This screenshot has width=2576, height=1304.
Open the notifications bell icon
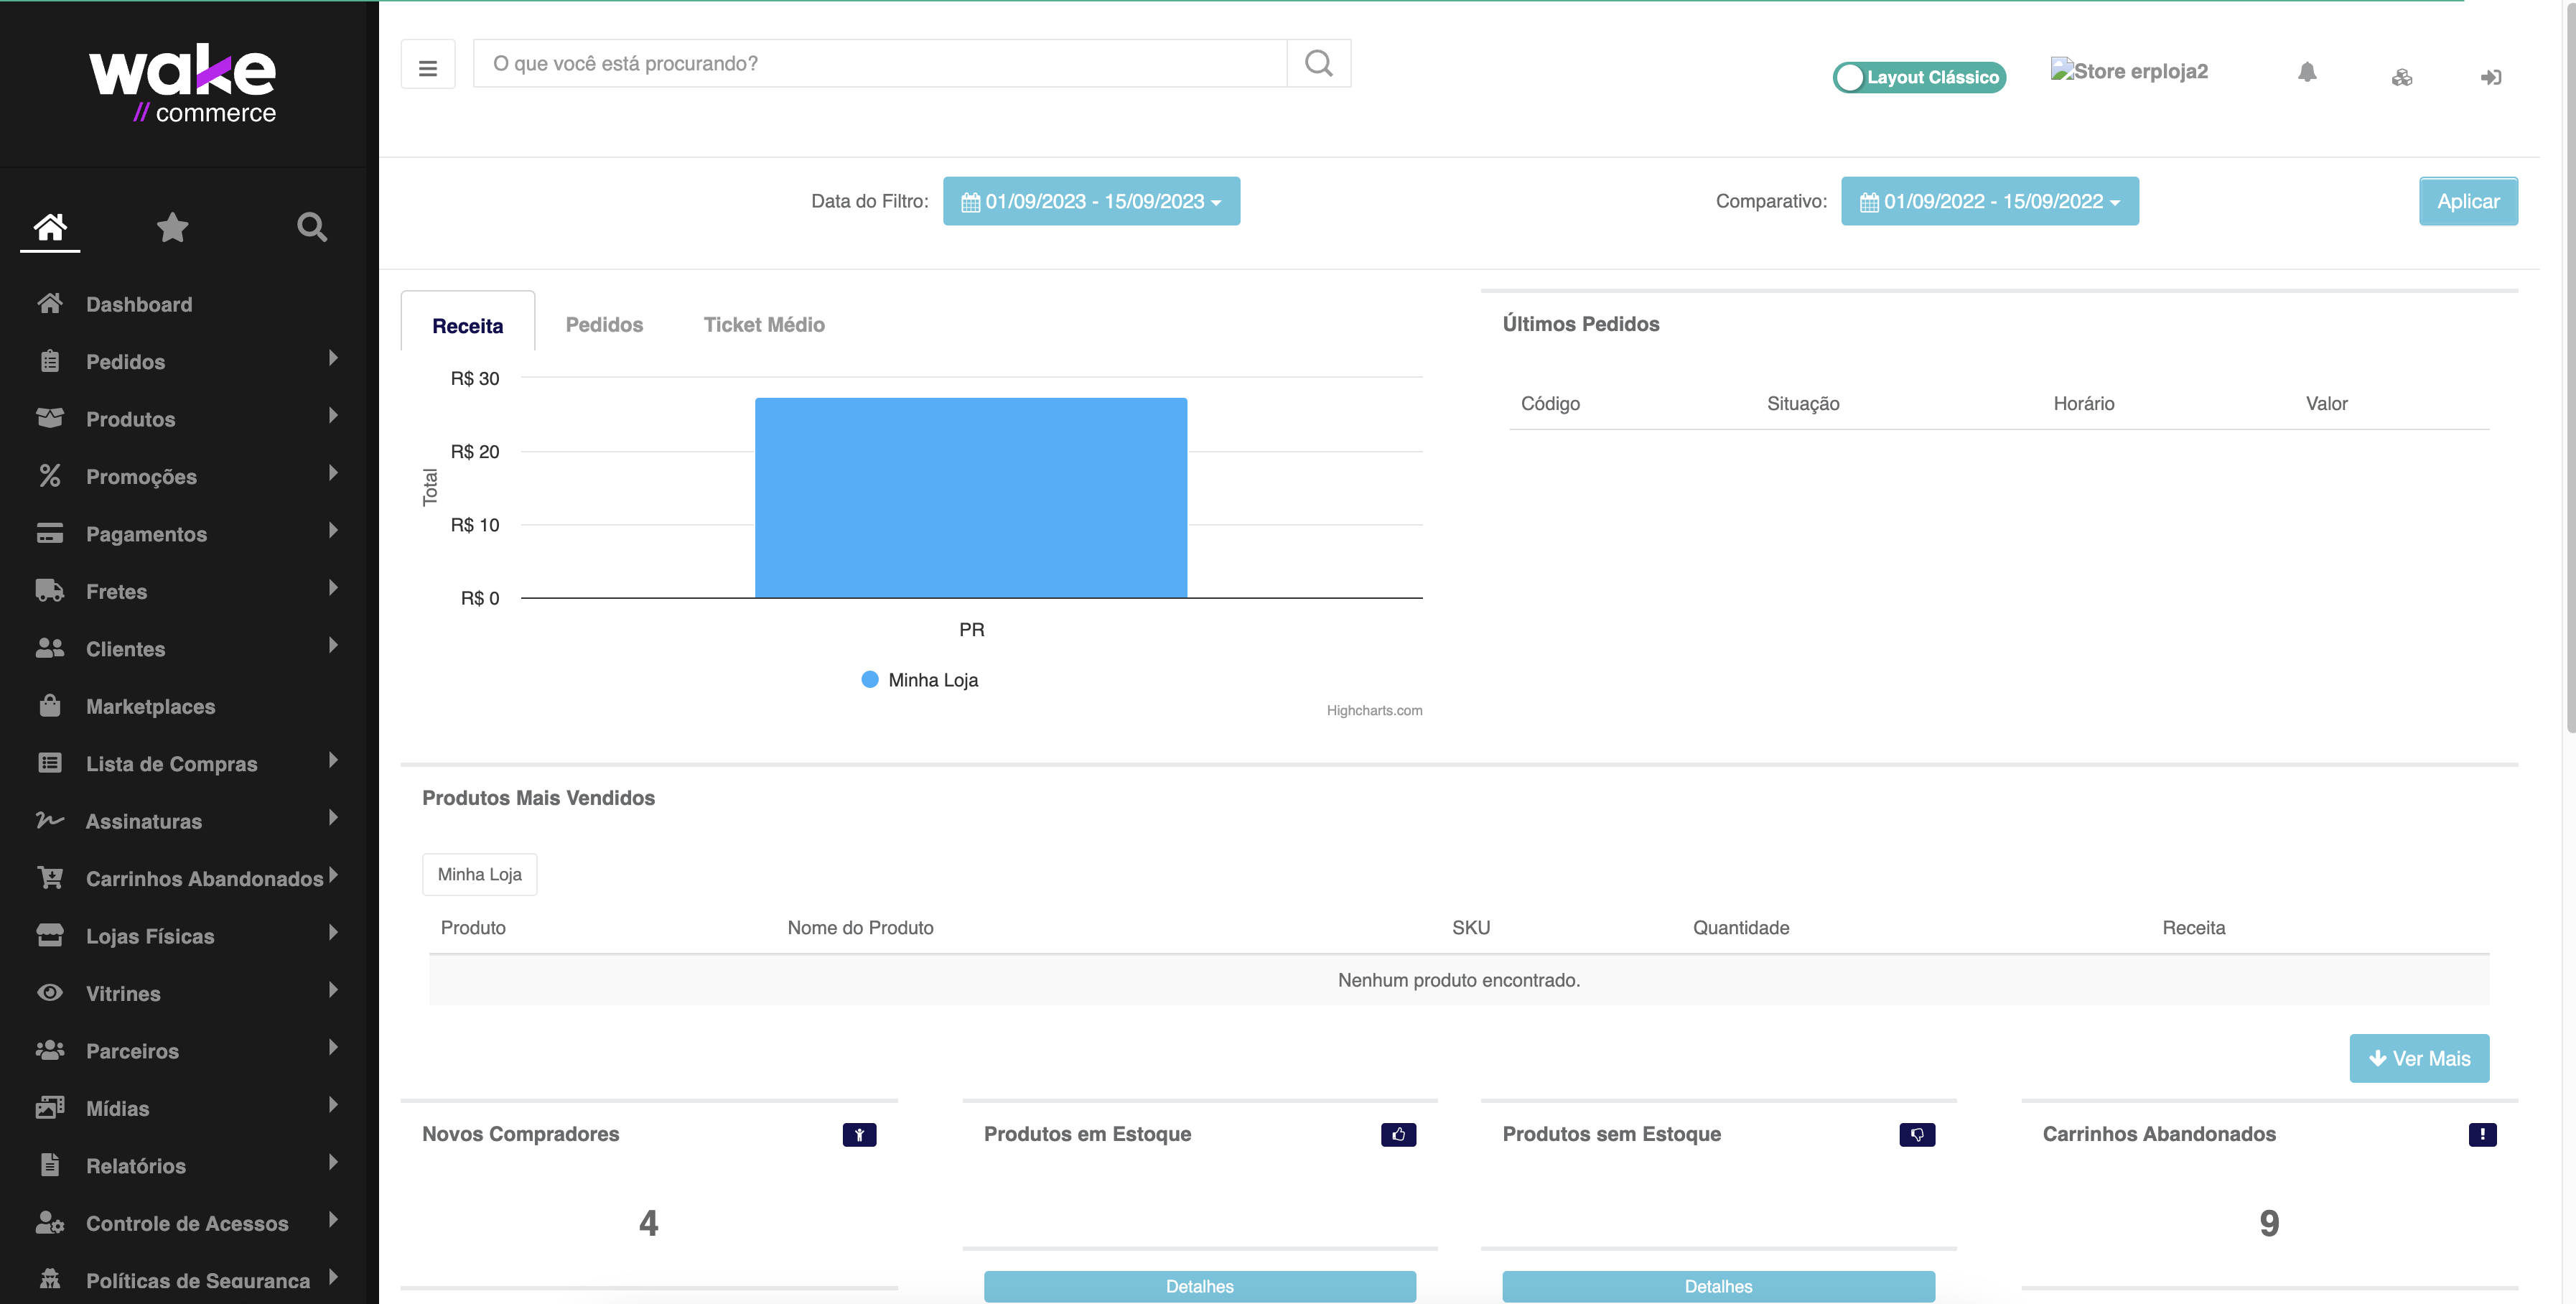tap(2306, 72)
